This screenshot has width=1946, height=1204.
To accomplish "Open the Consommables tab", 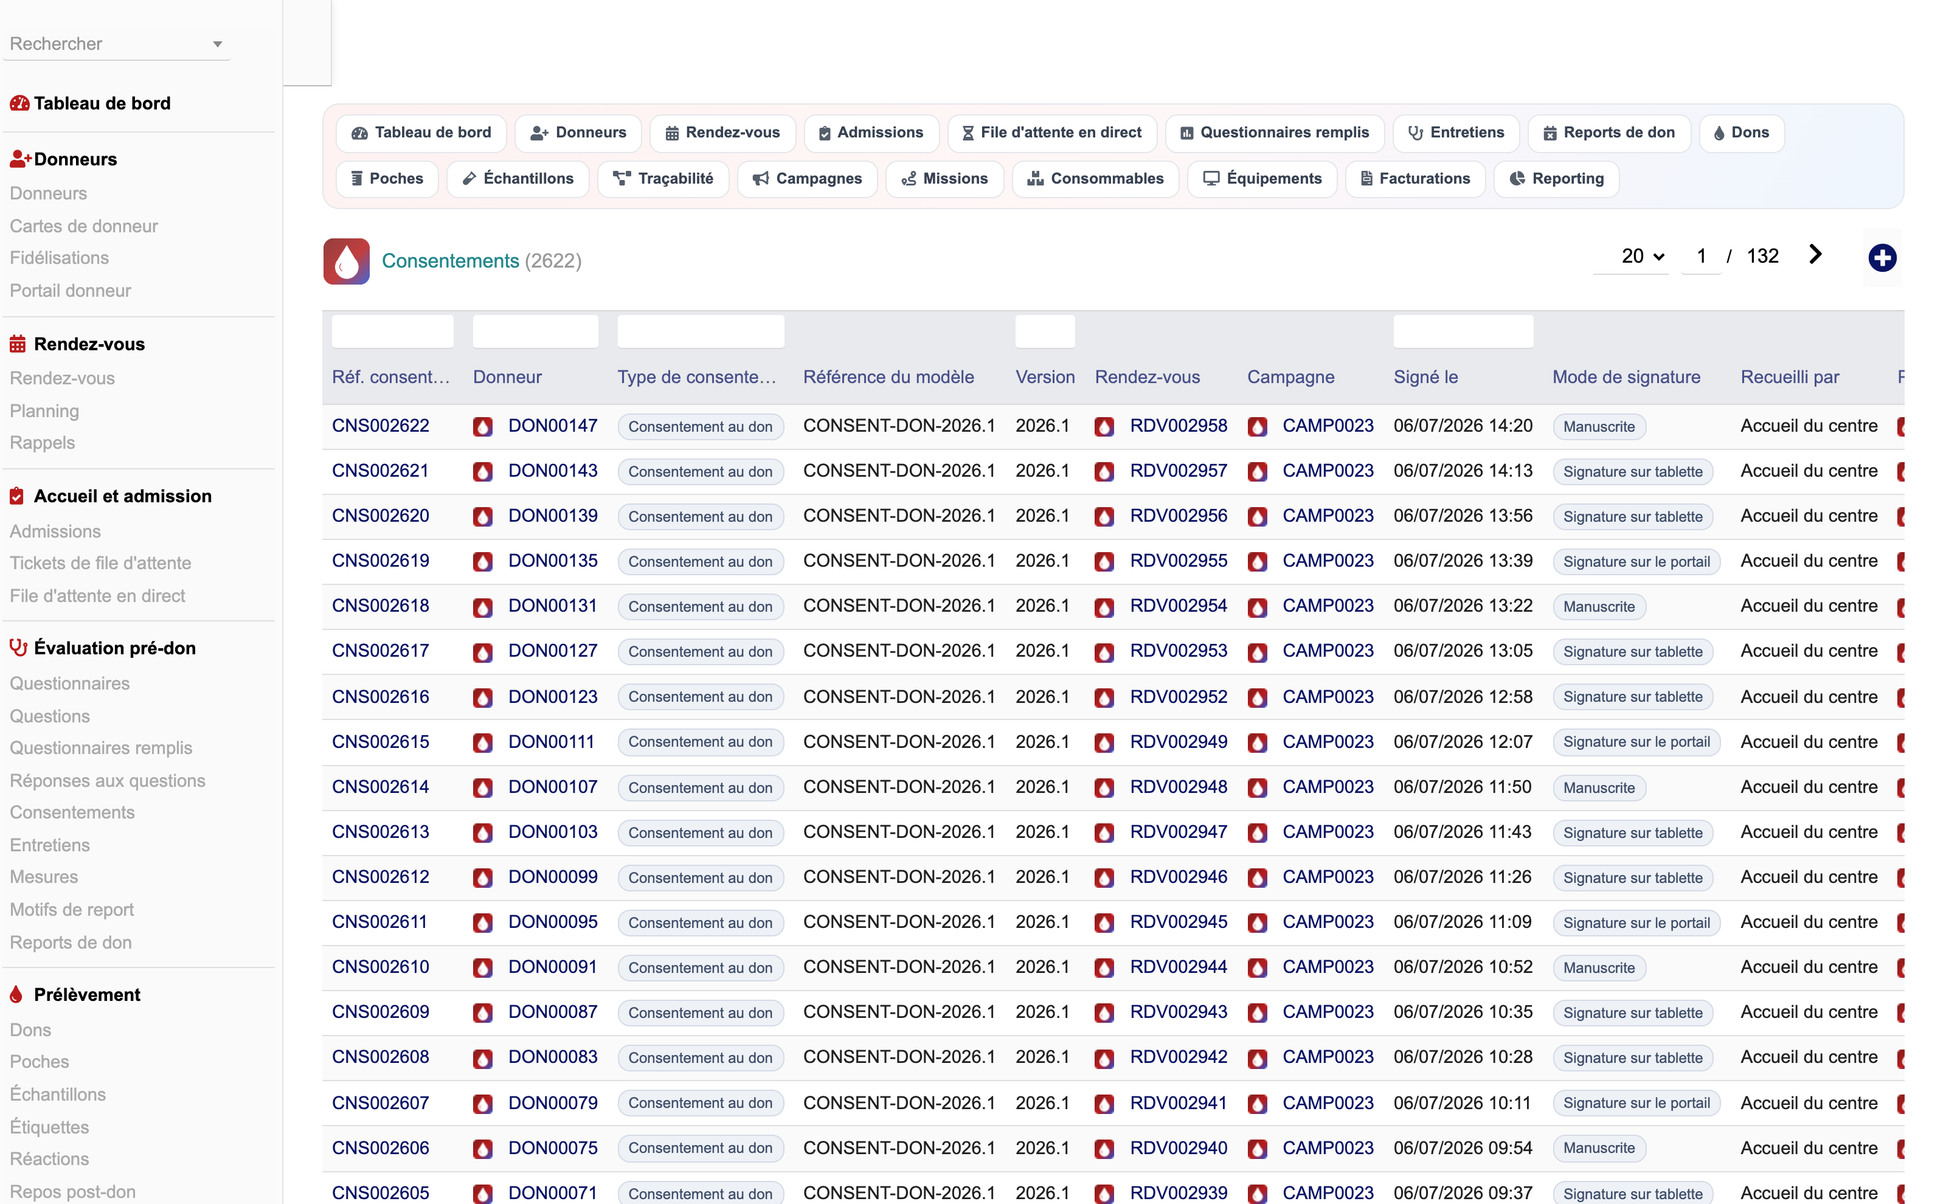I will coord(1096,179).
